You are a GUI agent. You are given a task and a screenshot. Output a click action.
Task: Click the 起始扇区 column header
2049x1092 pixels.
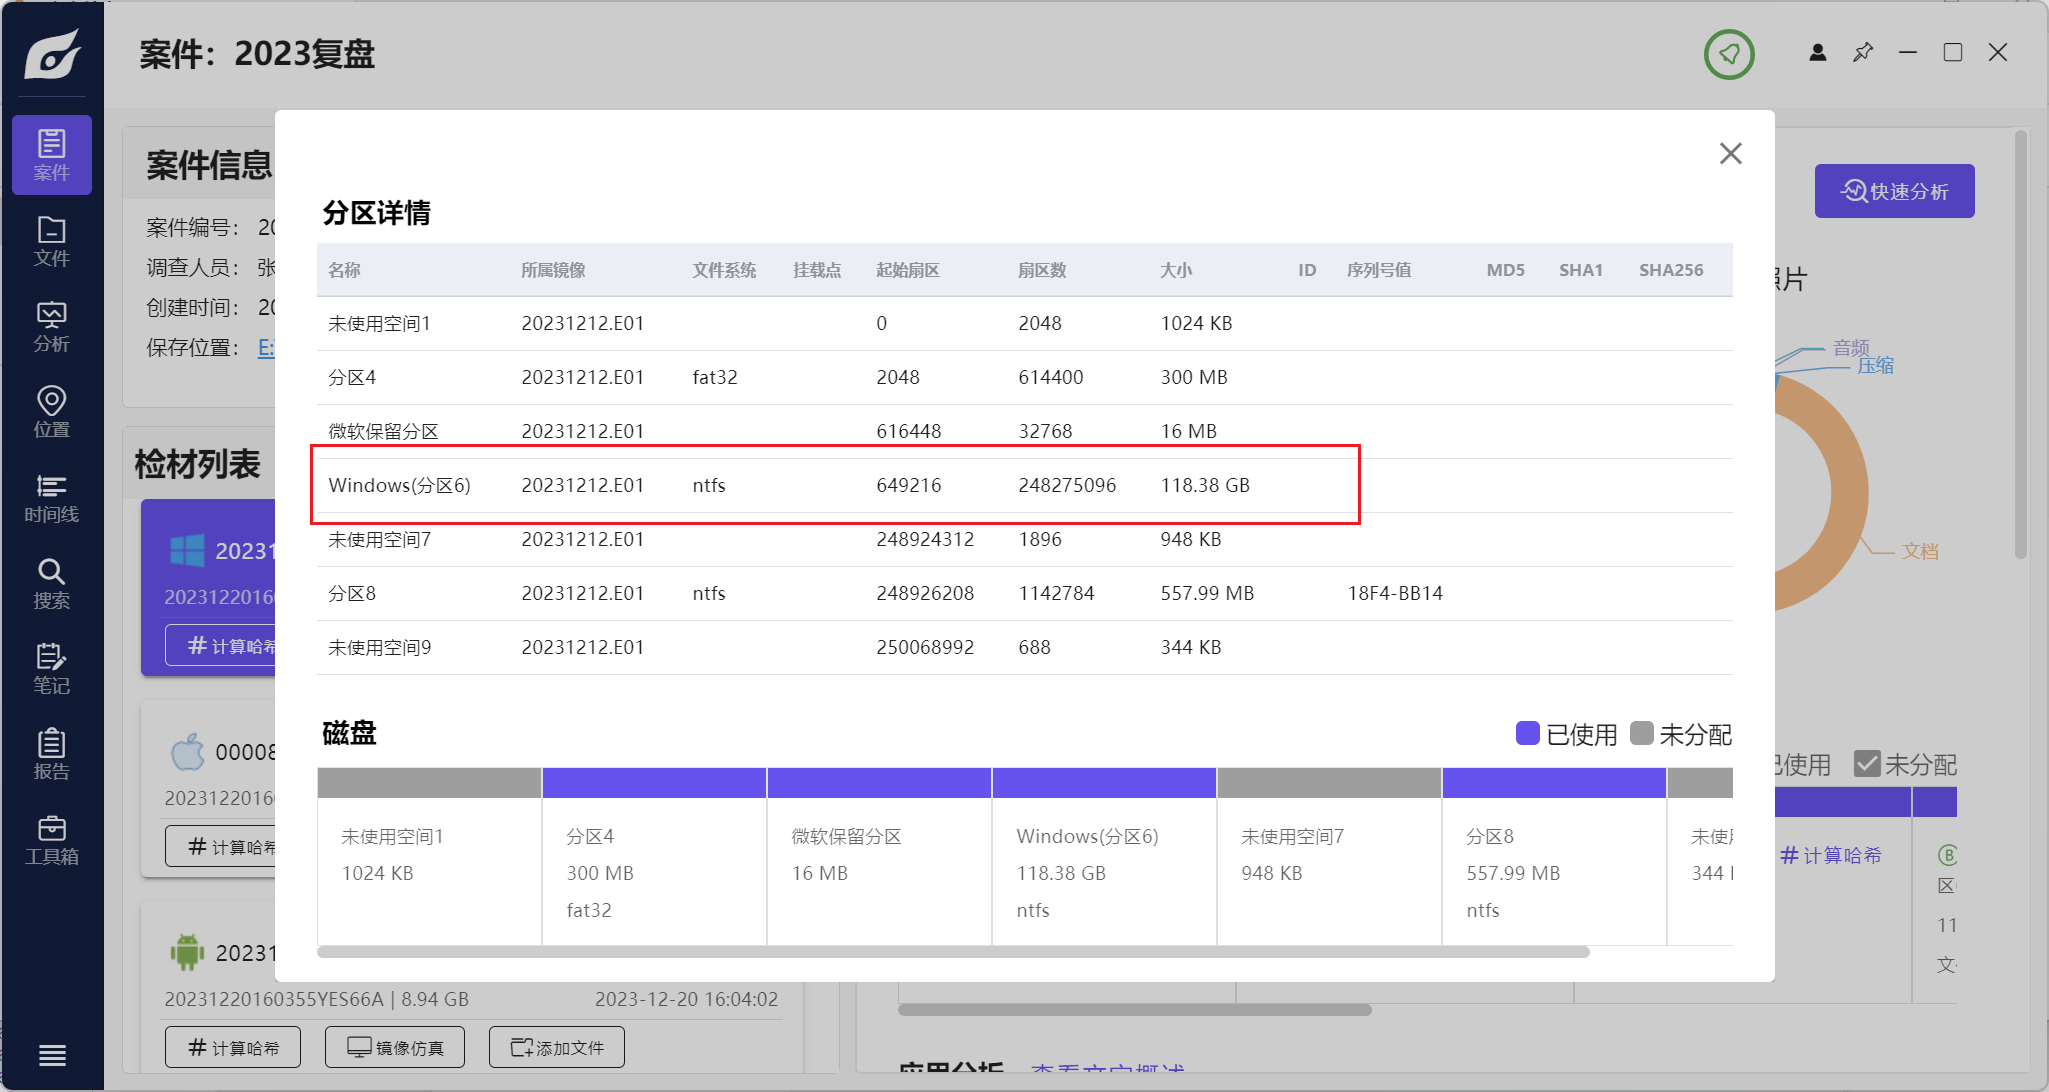coord(908,270)
